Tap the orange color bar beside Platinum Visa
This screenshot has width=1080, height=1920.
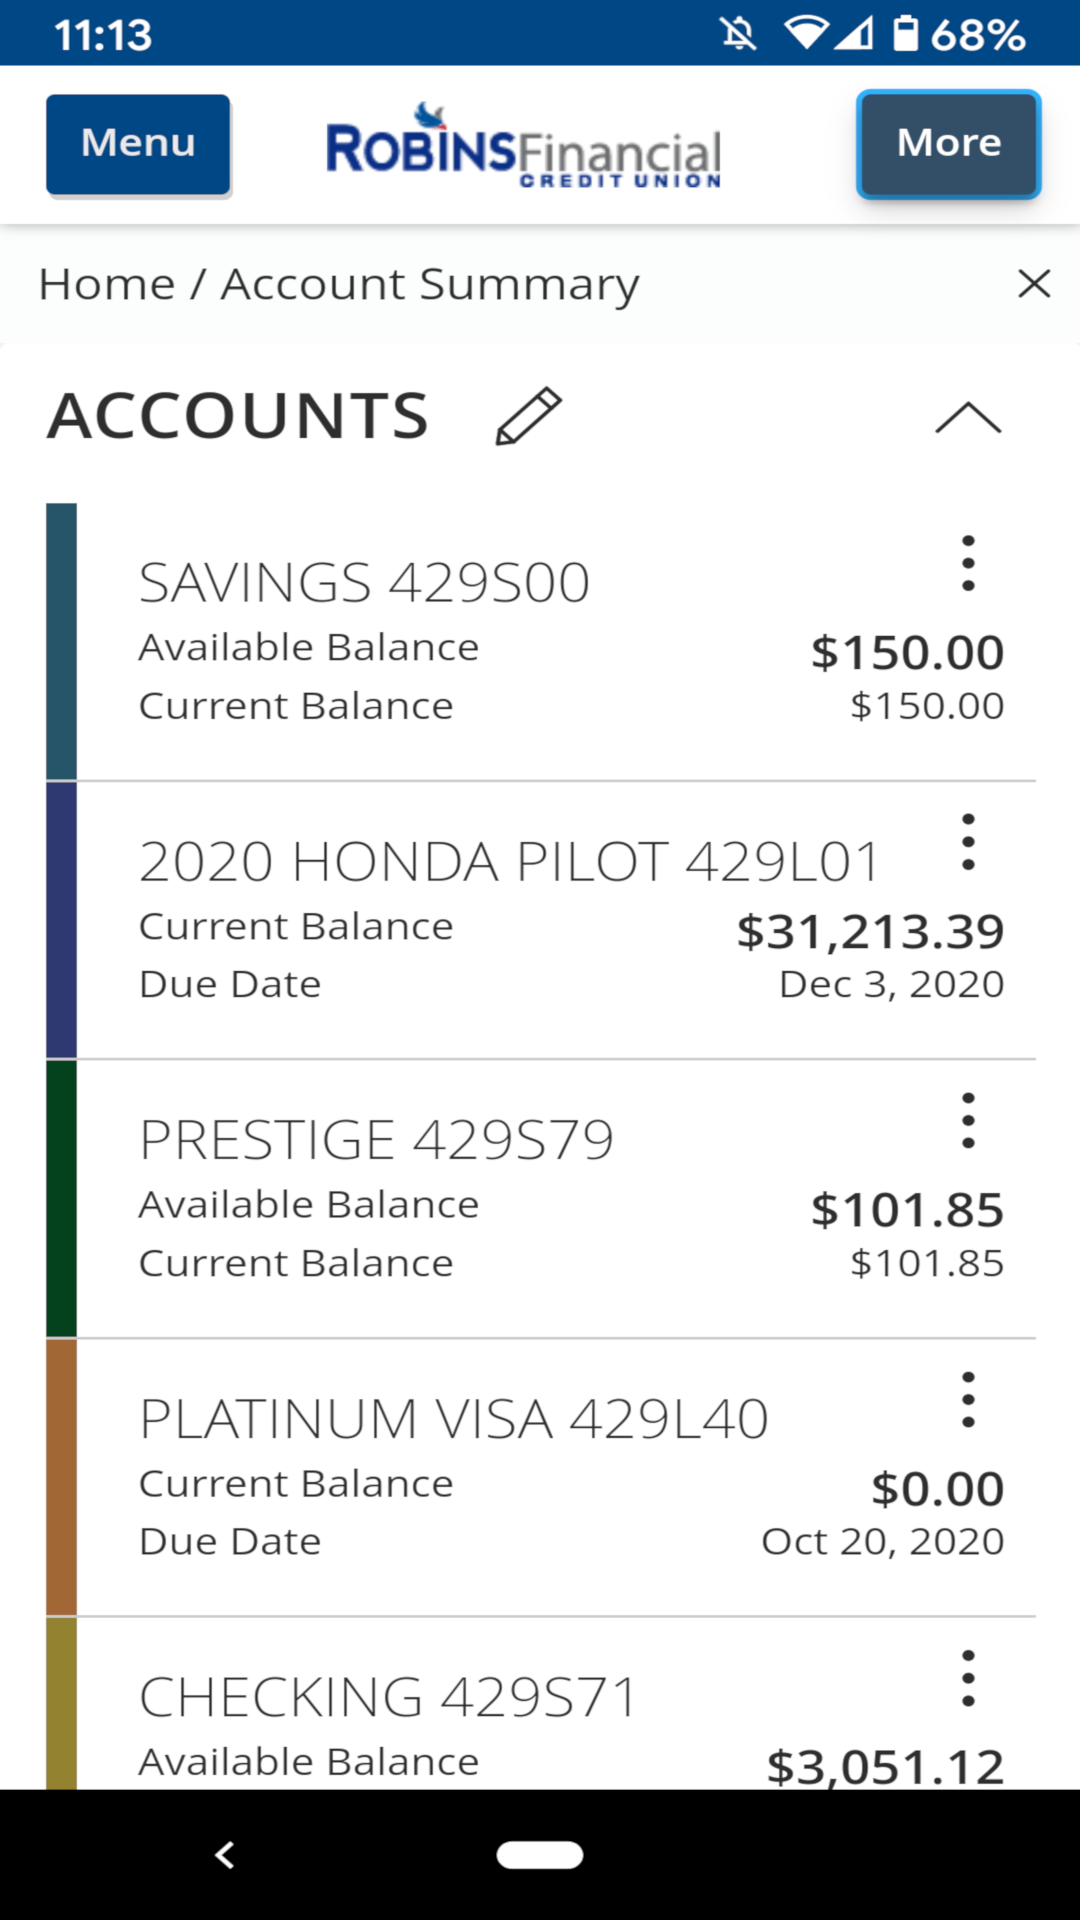[61, 1477]
